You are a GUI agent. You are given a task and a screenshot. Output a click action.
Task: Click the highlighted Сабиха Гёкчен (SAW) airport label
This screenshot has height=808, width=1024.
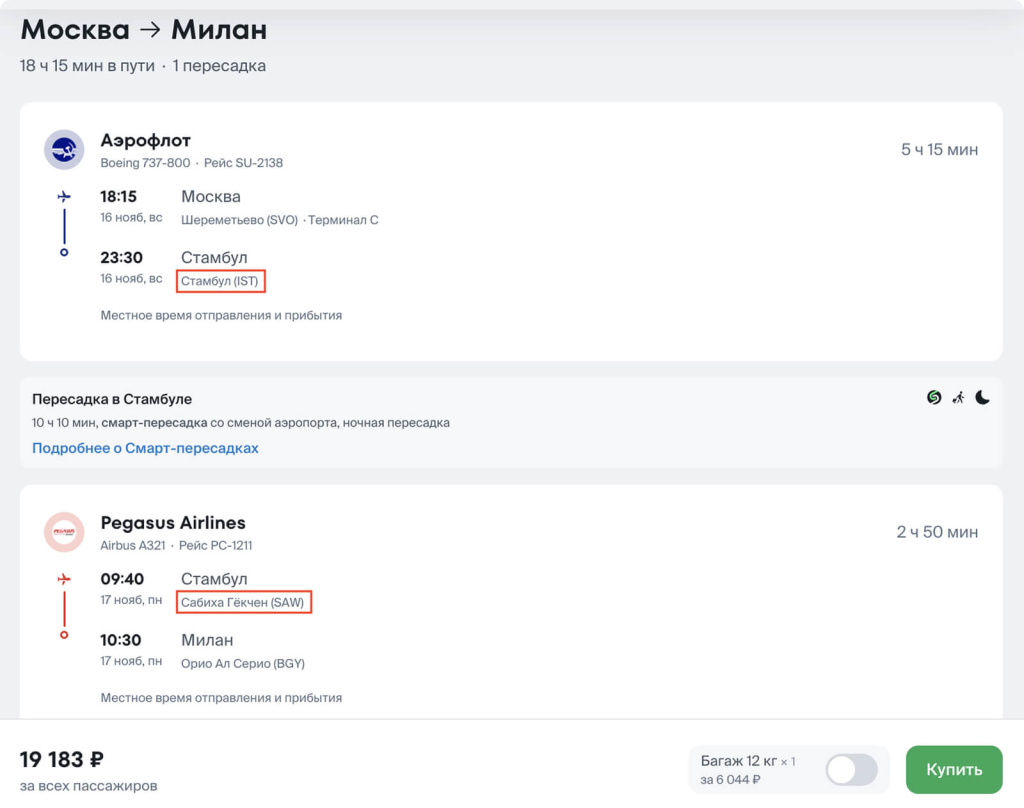[x=245, y=602]
